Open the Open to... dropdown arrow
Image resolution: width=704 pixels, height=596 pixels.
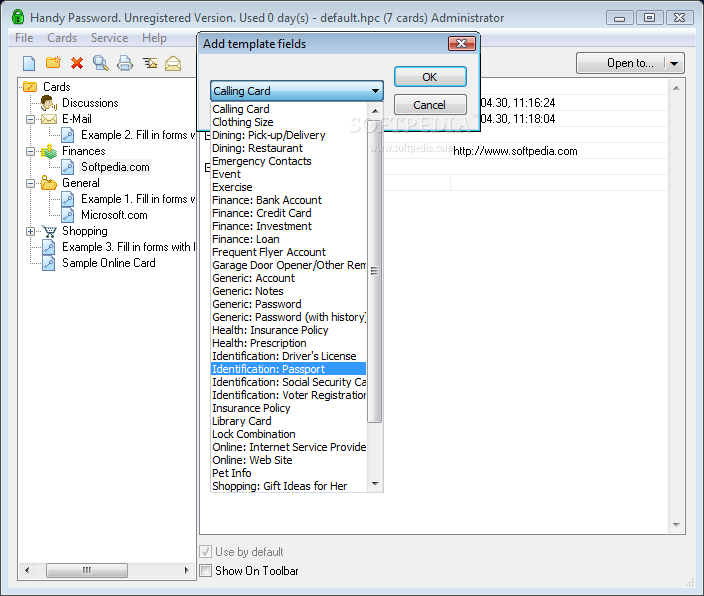[x=674, y=63]
